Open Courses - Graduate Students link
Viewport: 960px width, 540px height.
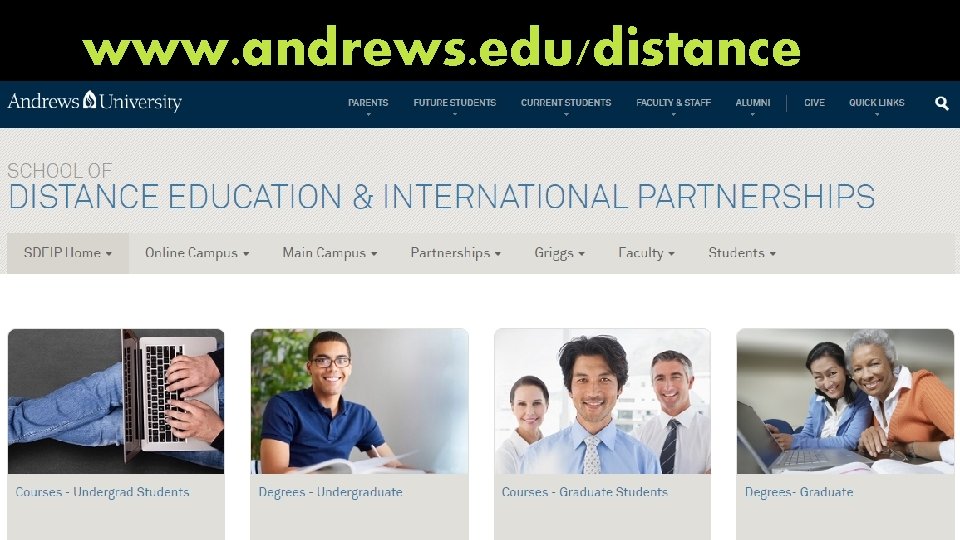(x=585, y=492)
